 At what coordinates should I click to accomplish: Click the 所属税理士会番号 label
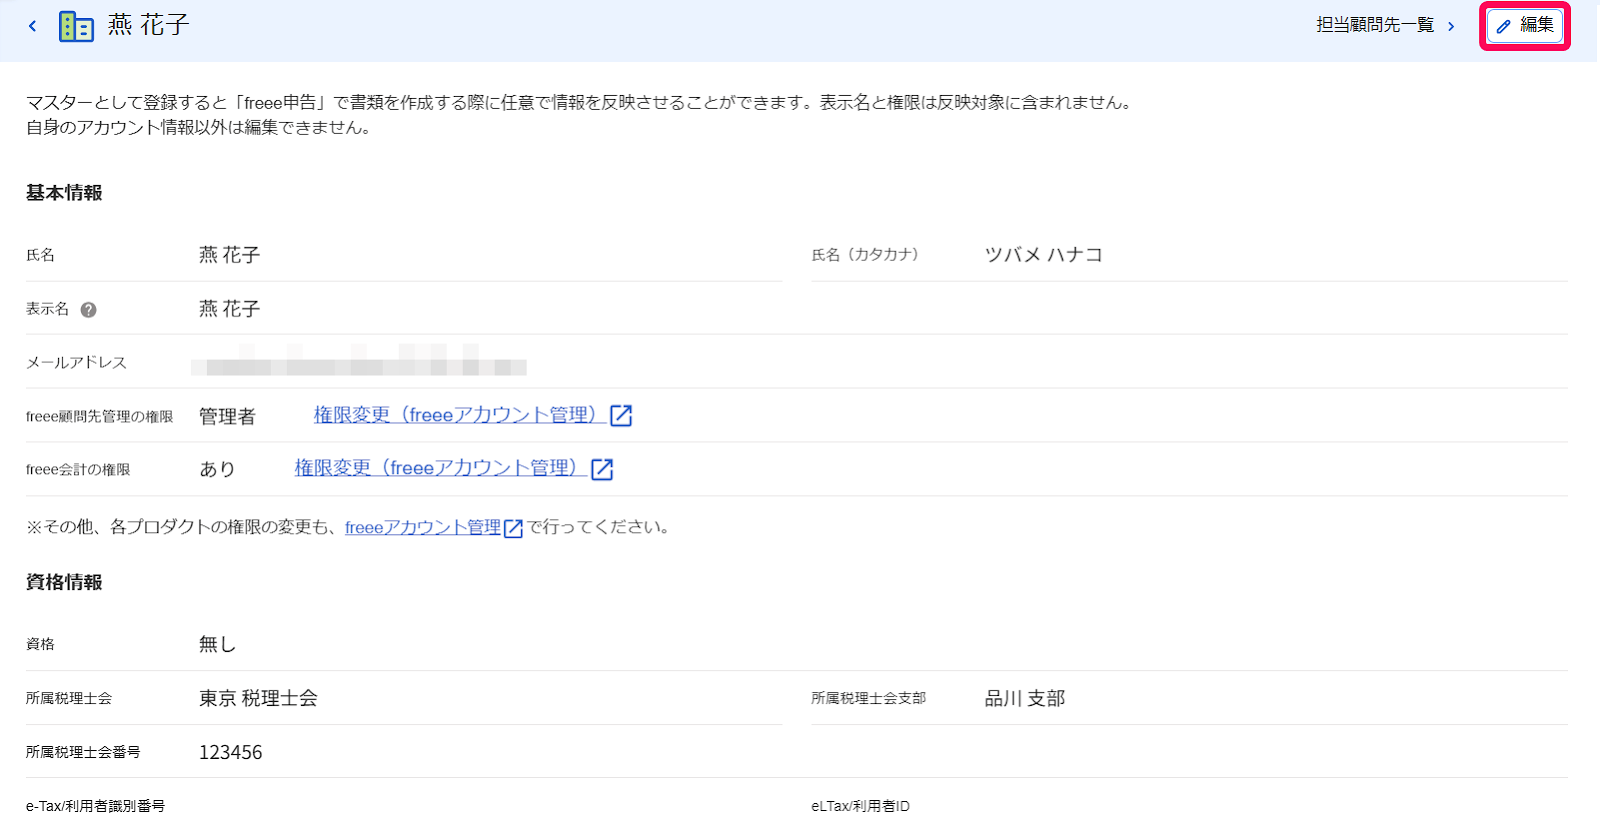coord(83,752)
